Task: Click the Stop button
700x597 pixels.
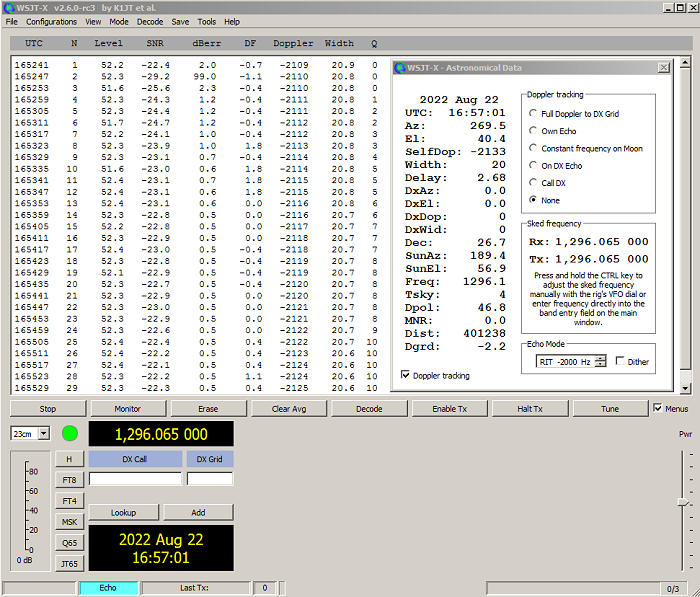Action: [48, 409]
